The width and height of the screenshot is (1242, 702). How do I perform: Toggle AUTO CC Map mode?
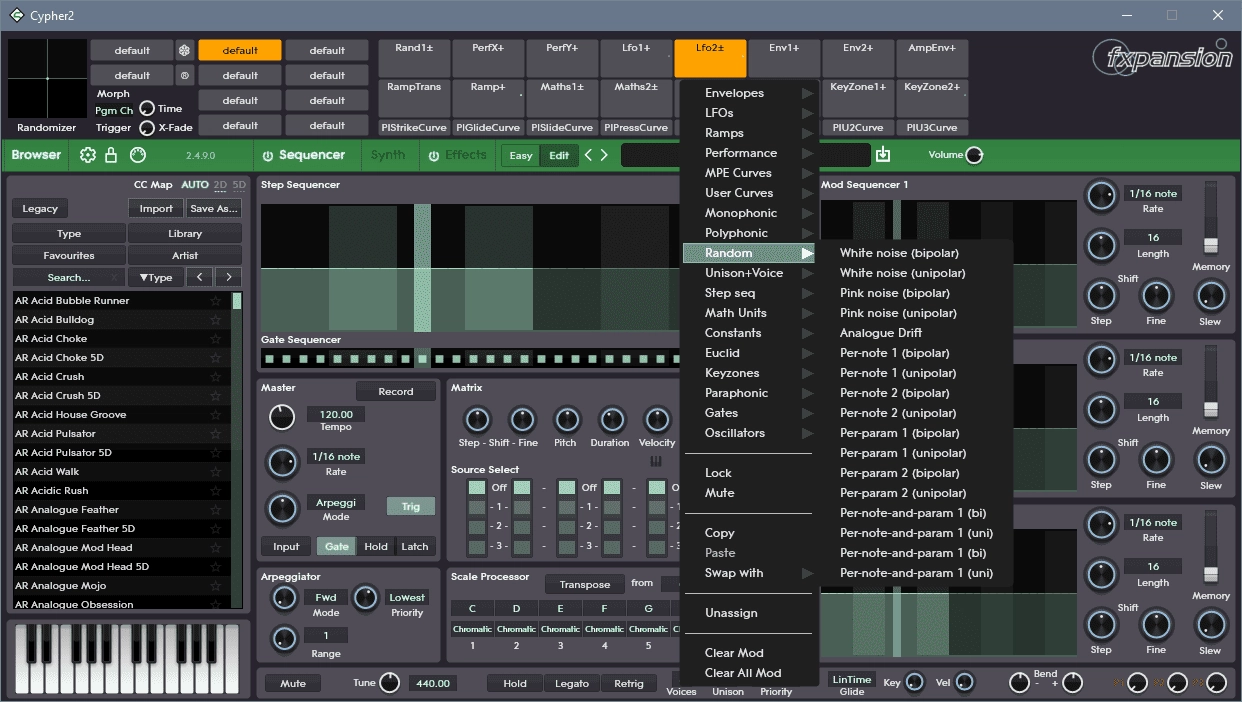(195, 185)
